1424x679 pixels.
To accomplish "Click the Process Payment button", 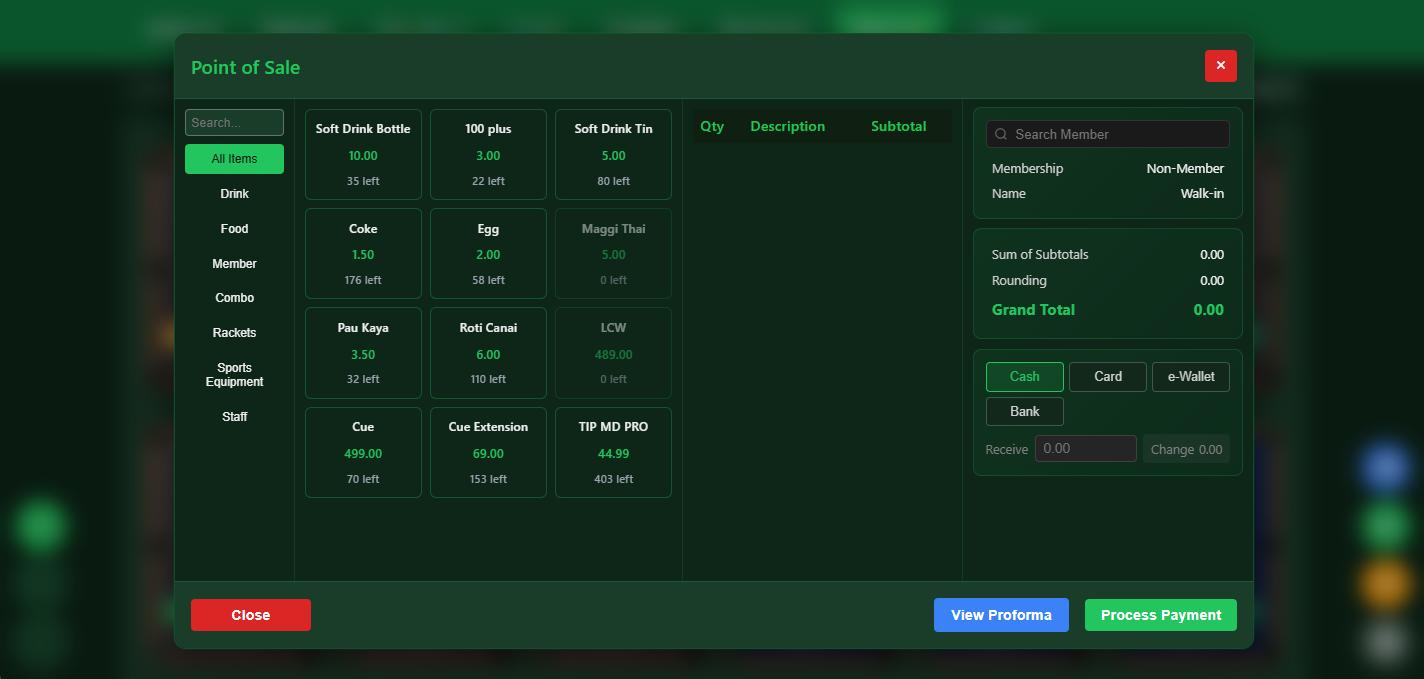I will pos(1160,615).
